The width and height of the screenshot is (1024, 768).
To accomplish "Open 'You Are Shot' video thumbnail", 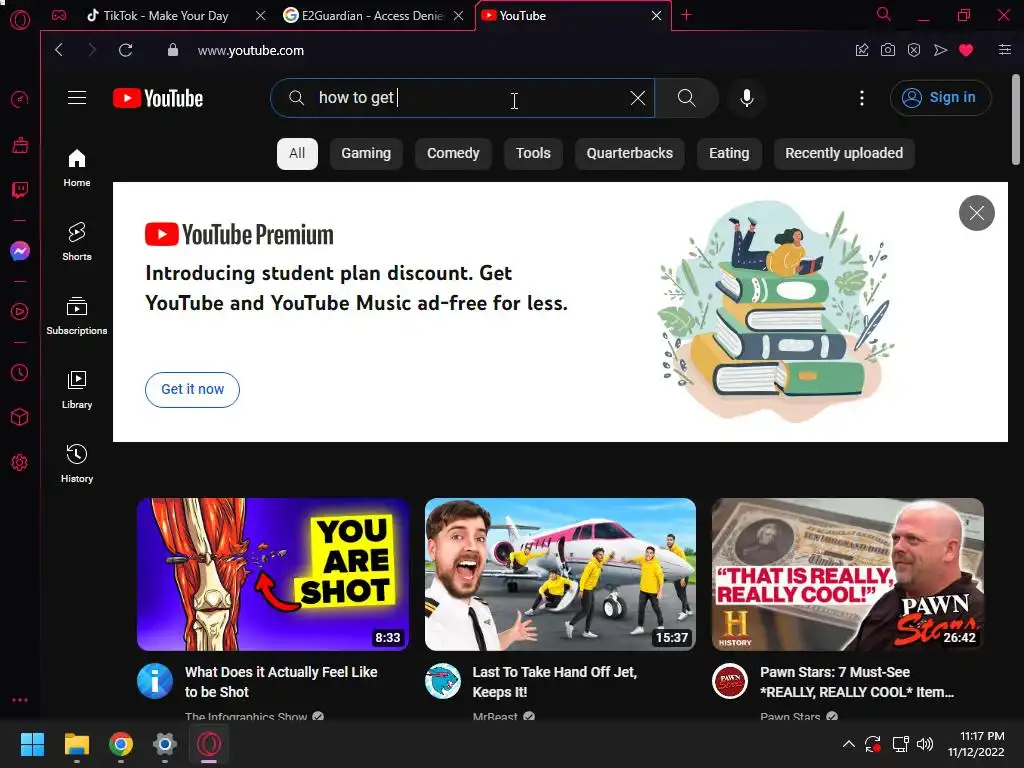I will pos(273,574).
